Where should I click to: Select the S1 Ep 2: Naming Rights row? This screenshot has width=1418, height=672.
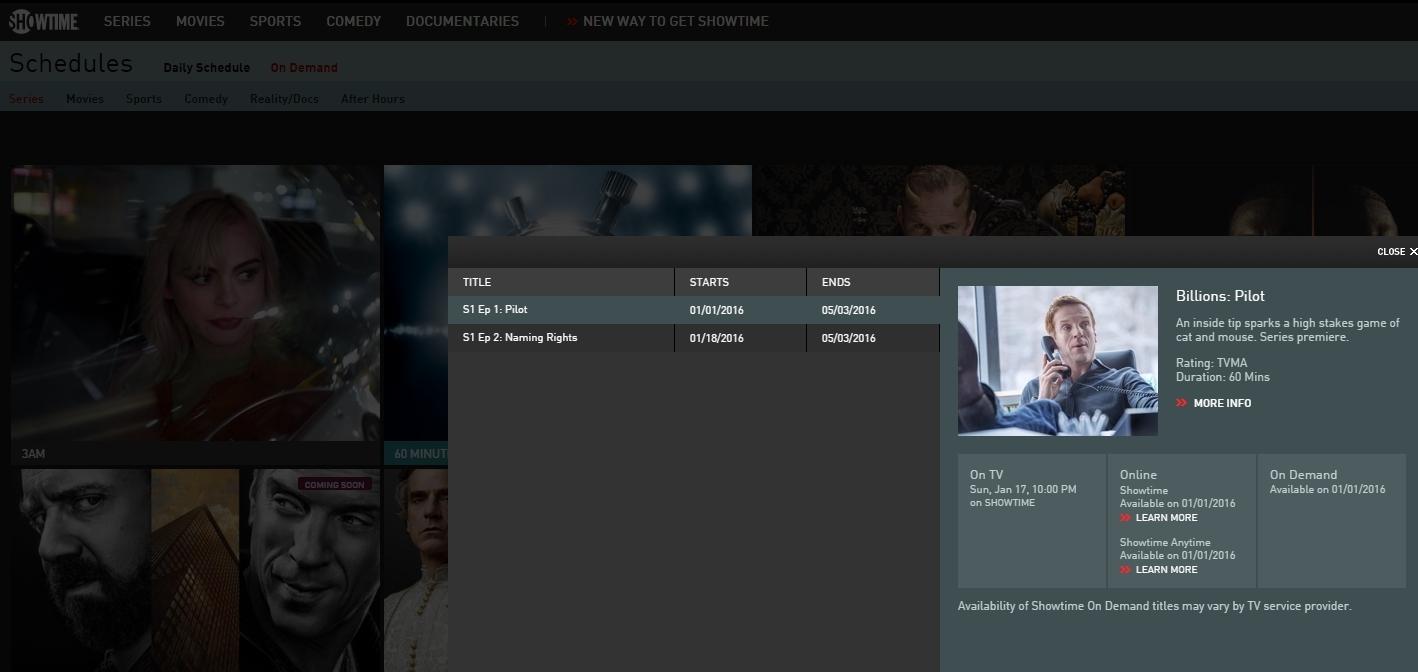pos(694,338)
